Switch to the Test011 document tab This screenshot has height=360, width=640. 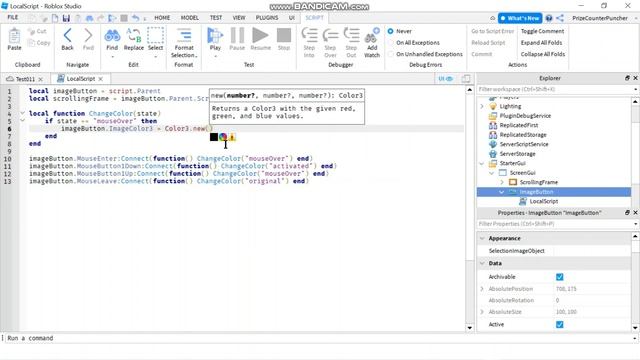pyautogui.click(x=25, y=79)
